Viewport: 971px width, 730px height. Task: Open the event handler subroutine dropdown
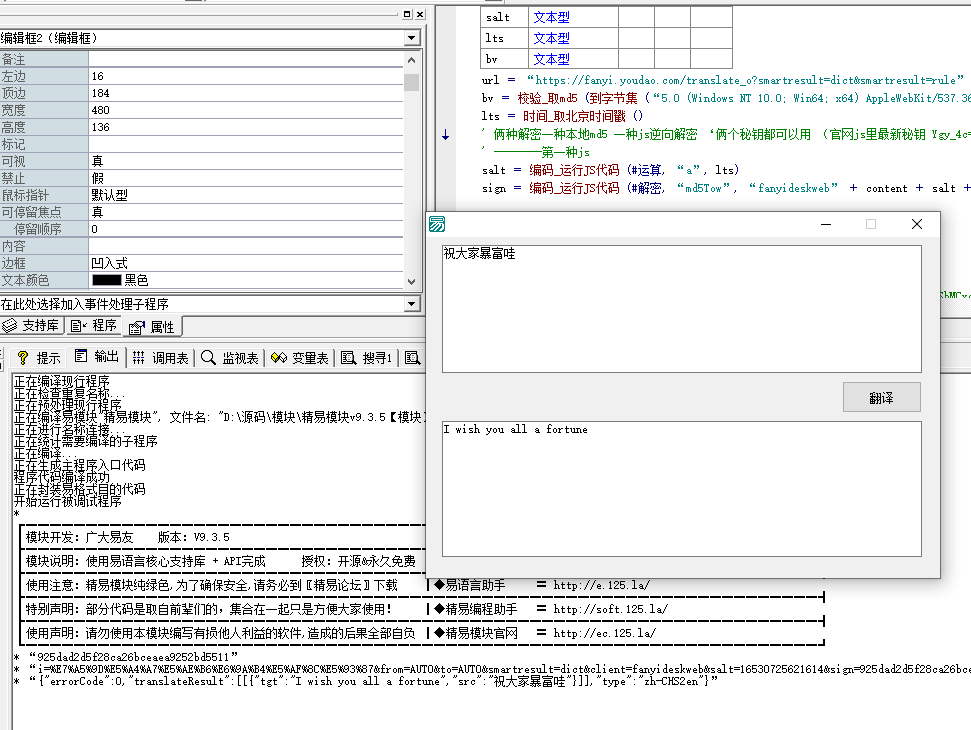coord(412,304)
